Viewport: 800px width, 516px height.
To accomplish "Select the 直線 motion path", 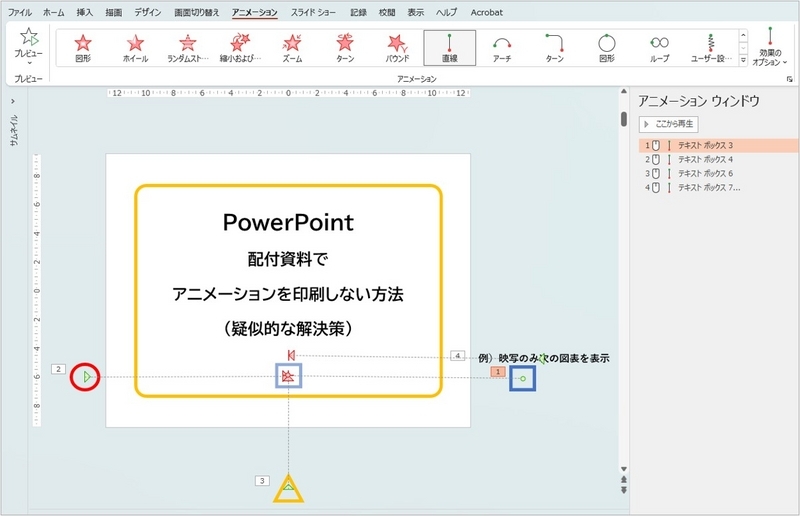I will (449, 48).
